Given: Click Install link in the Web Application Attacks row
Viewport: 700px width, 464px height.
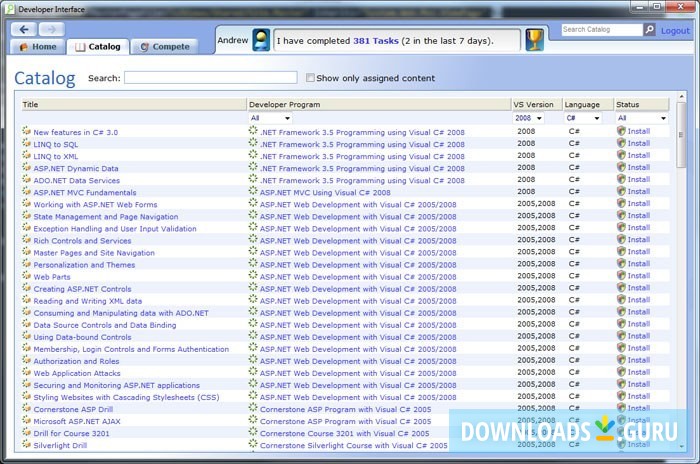Looking at the screenshot, I should pyautogui.click(x=638, y=372).
